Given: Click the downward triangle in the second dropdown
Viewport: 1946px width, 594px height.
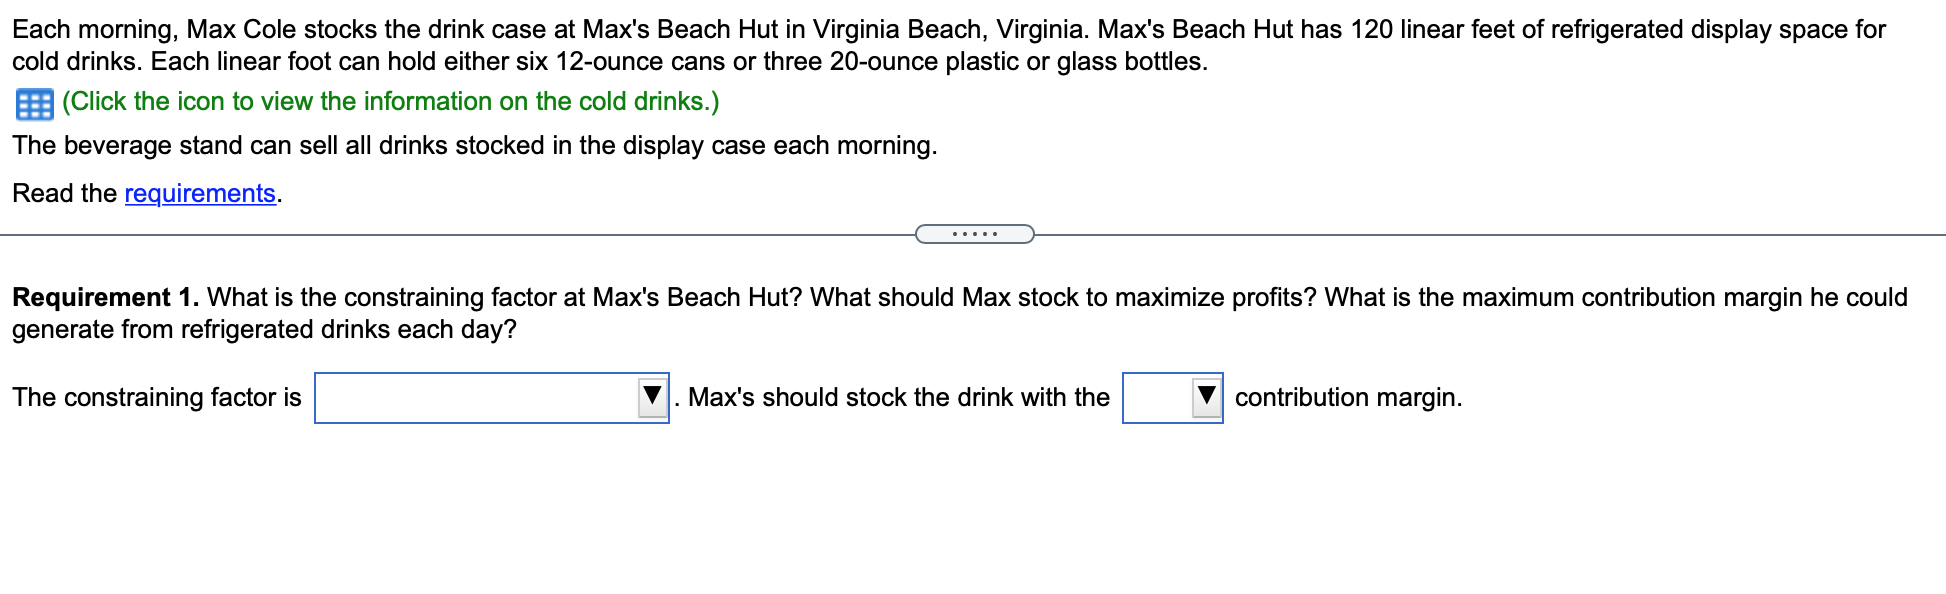Looking at the screenshot, I should [1207, 397].
